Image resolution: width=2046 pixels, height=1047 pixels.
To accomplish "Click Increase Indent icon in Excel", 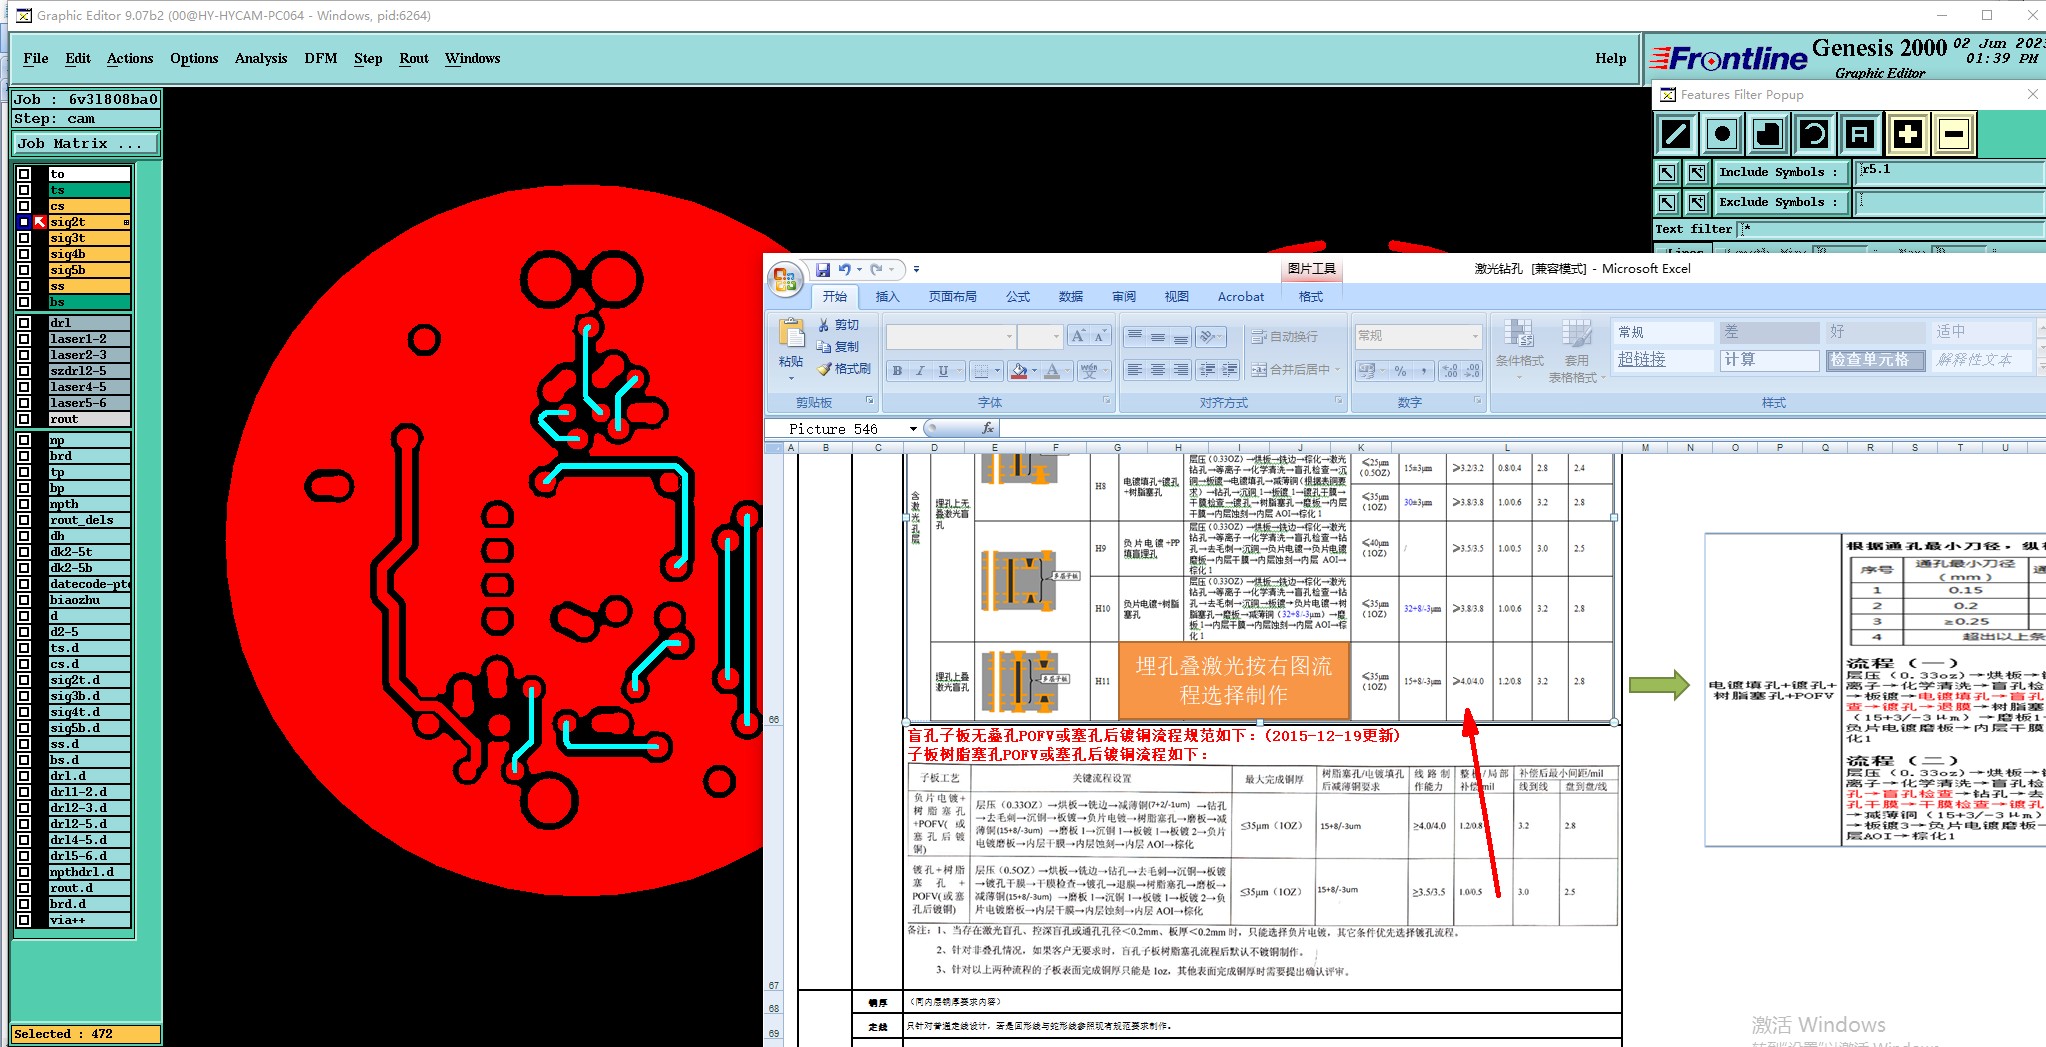I will tap(1230, 370).
